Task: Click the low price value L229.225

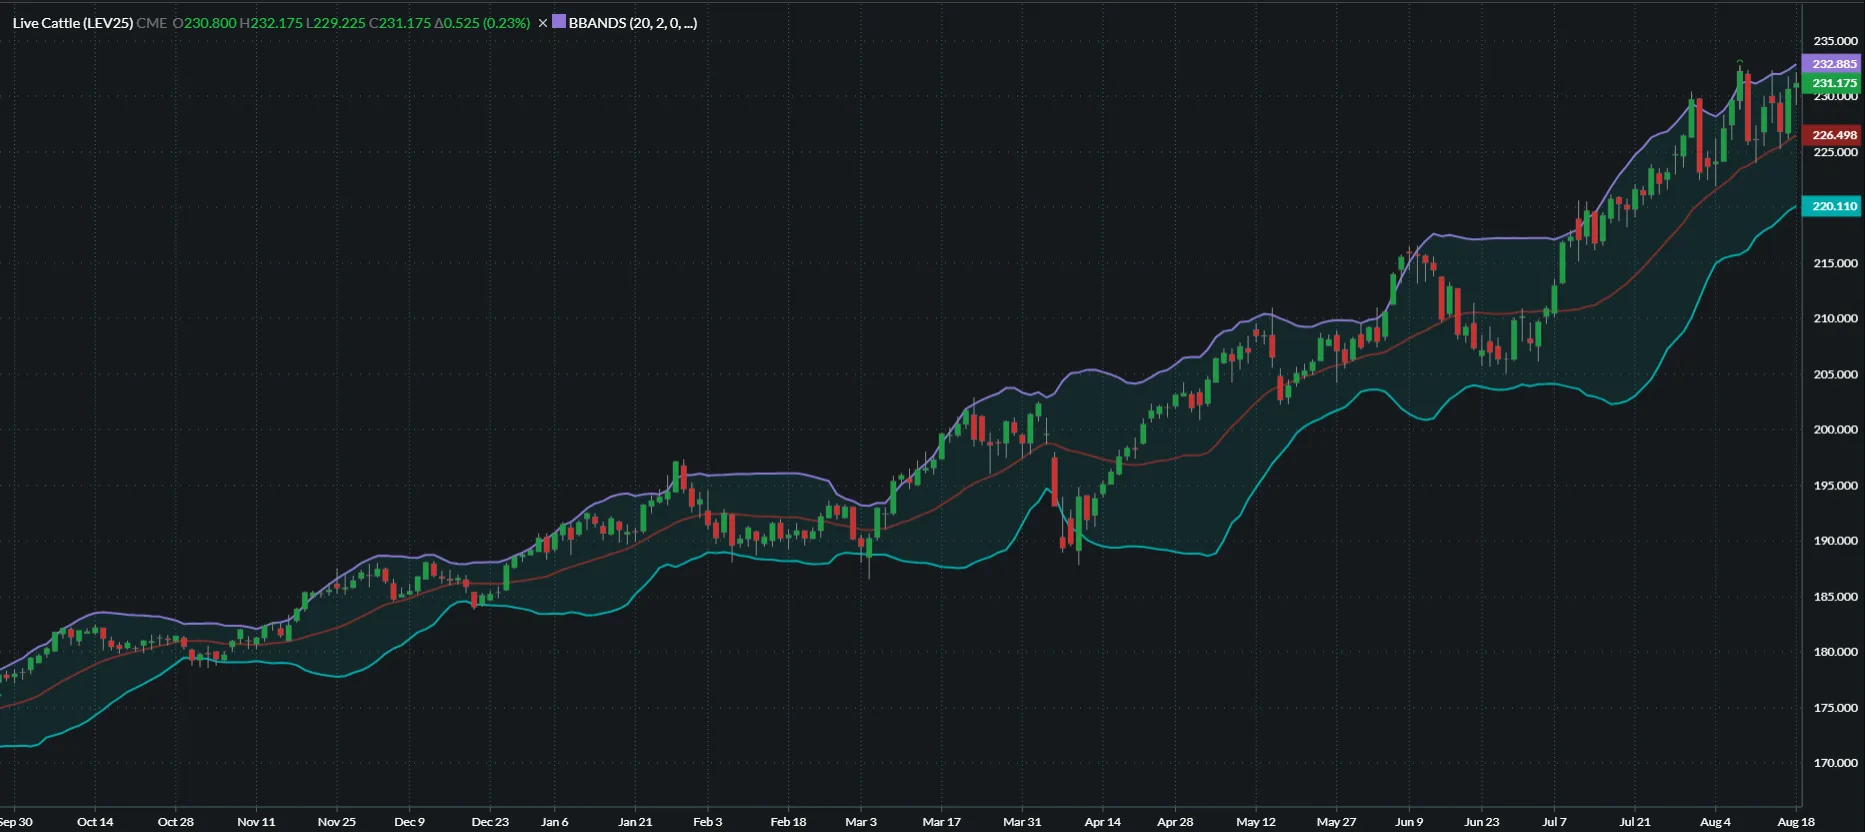Action: coord(336,23)
